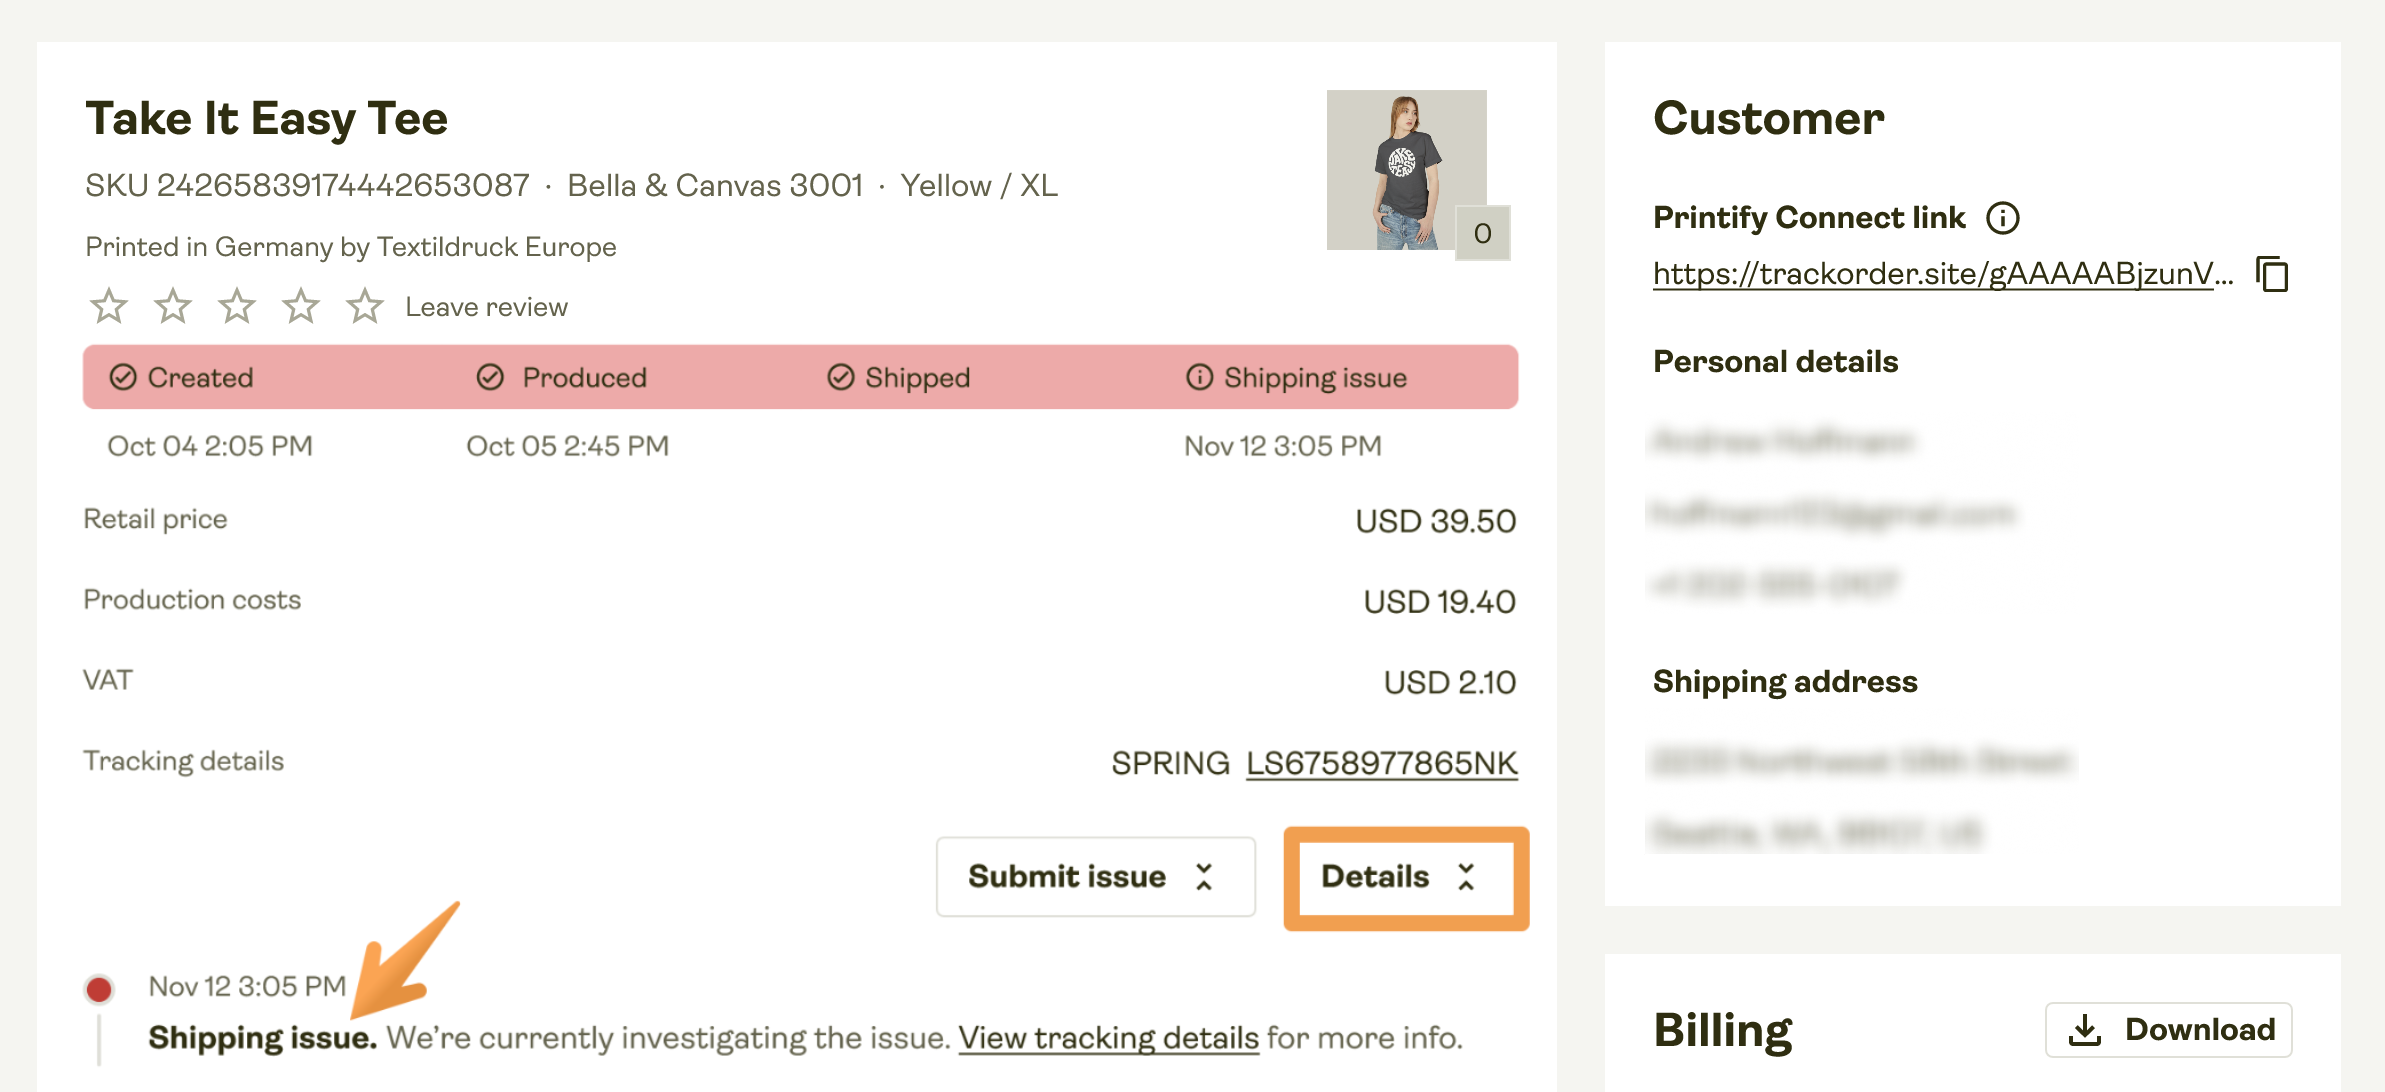Expand the Submit issue dropdown

click(x=1094, y=876)
